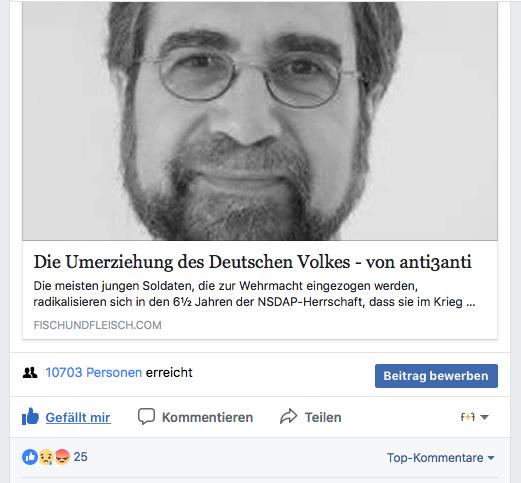The height and width of the screenshot is (483, 521).
Task: Click the speech bubble comment icon
Action: 146,416
